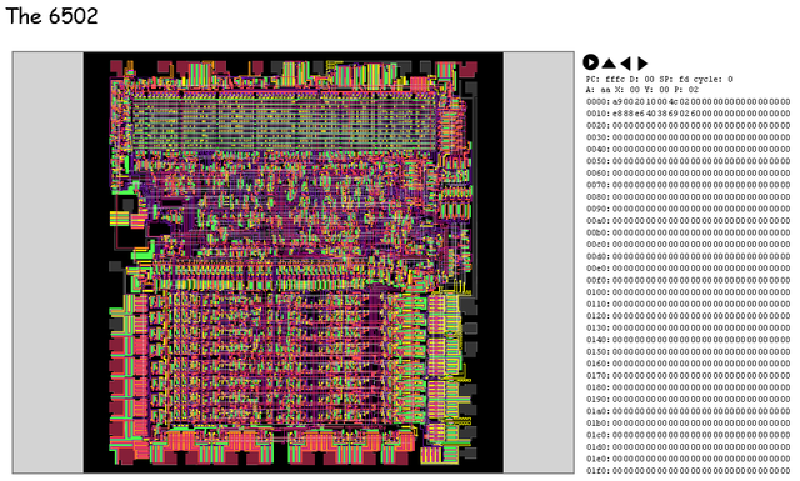
Task: Click the up-triangle reset icon
Action: 608,63
